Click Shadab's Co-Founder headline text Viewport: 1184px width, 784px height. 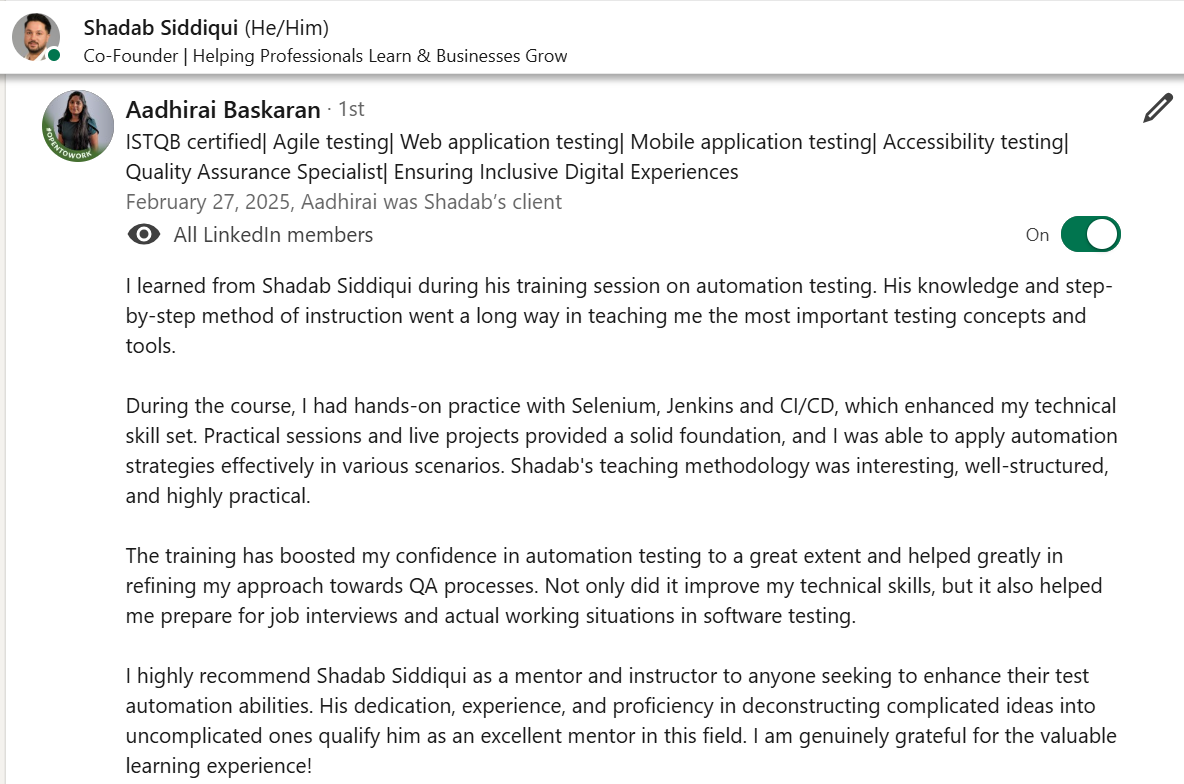click(x=325, y=56)
